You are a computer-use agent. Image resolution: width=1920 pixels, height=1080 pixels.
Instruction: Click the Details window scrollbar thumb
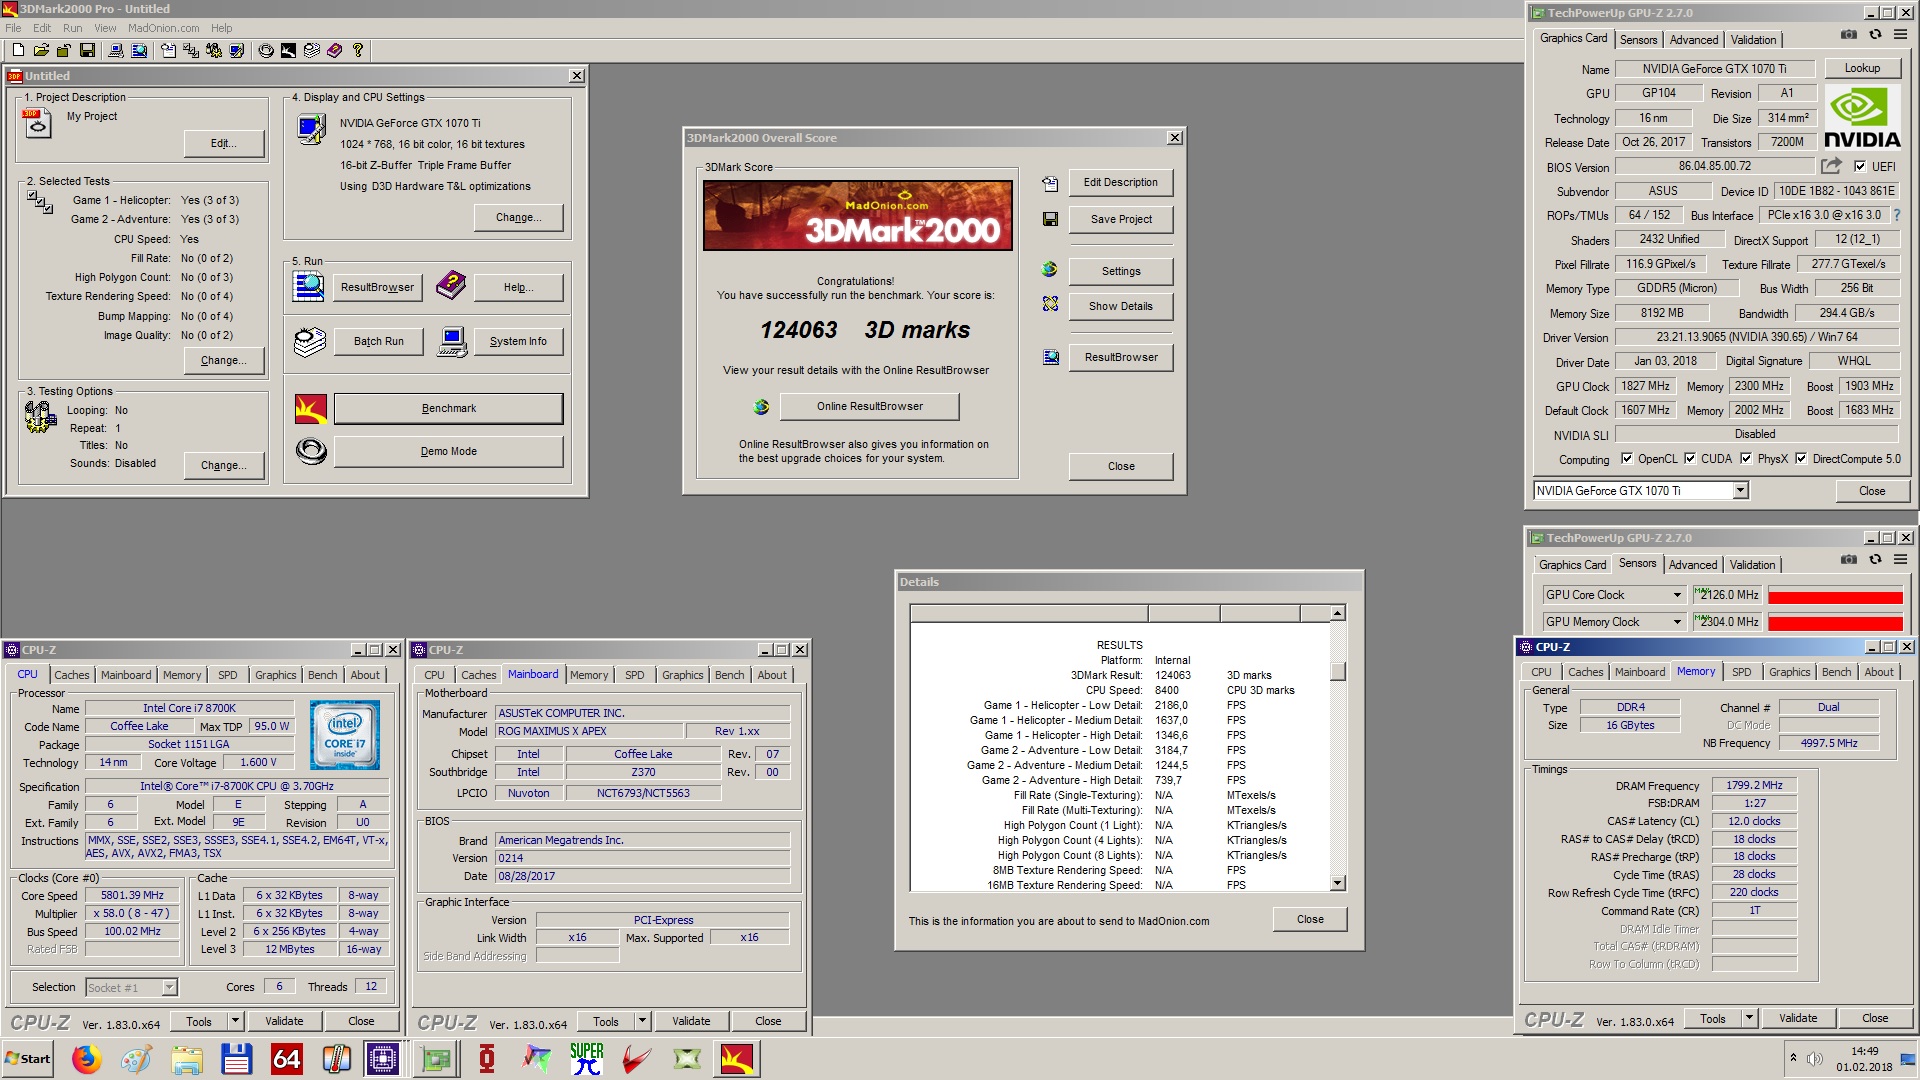click(x=1338, y=671)
